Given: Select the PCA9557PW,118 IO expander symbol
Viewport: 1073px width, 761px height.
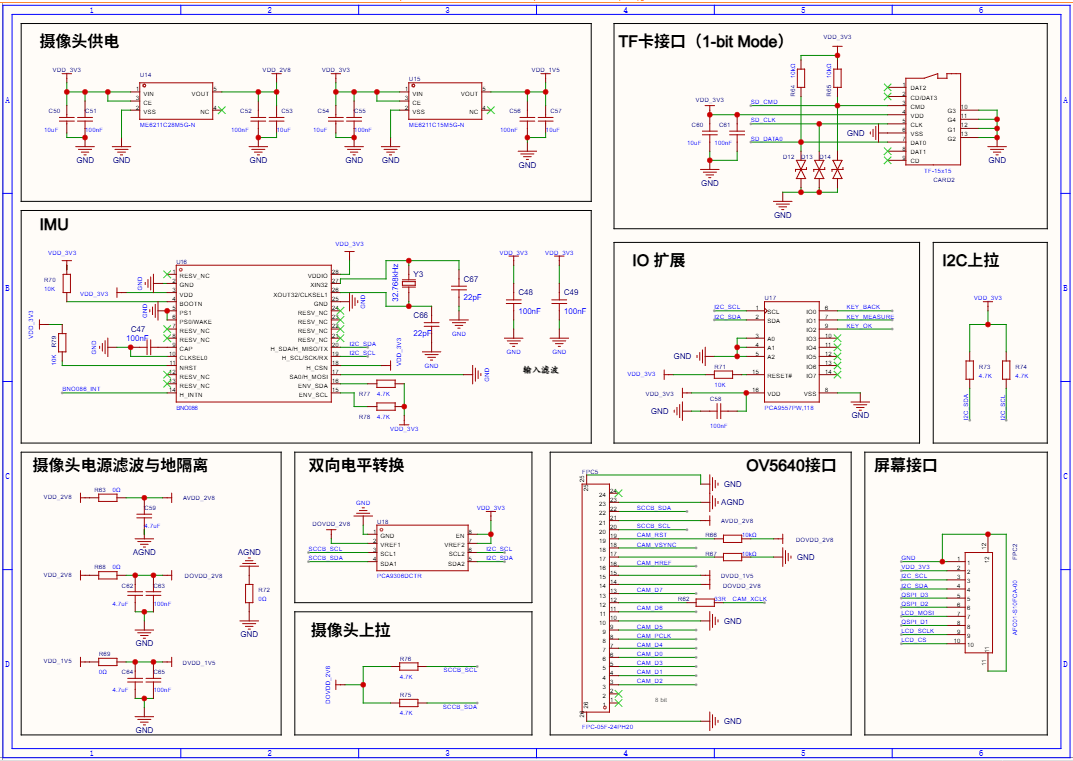Looking at the screenshot, I should click(790, 353).
